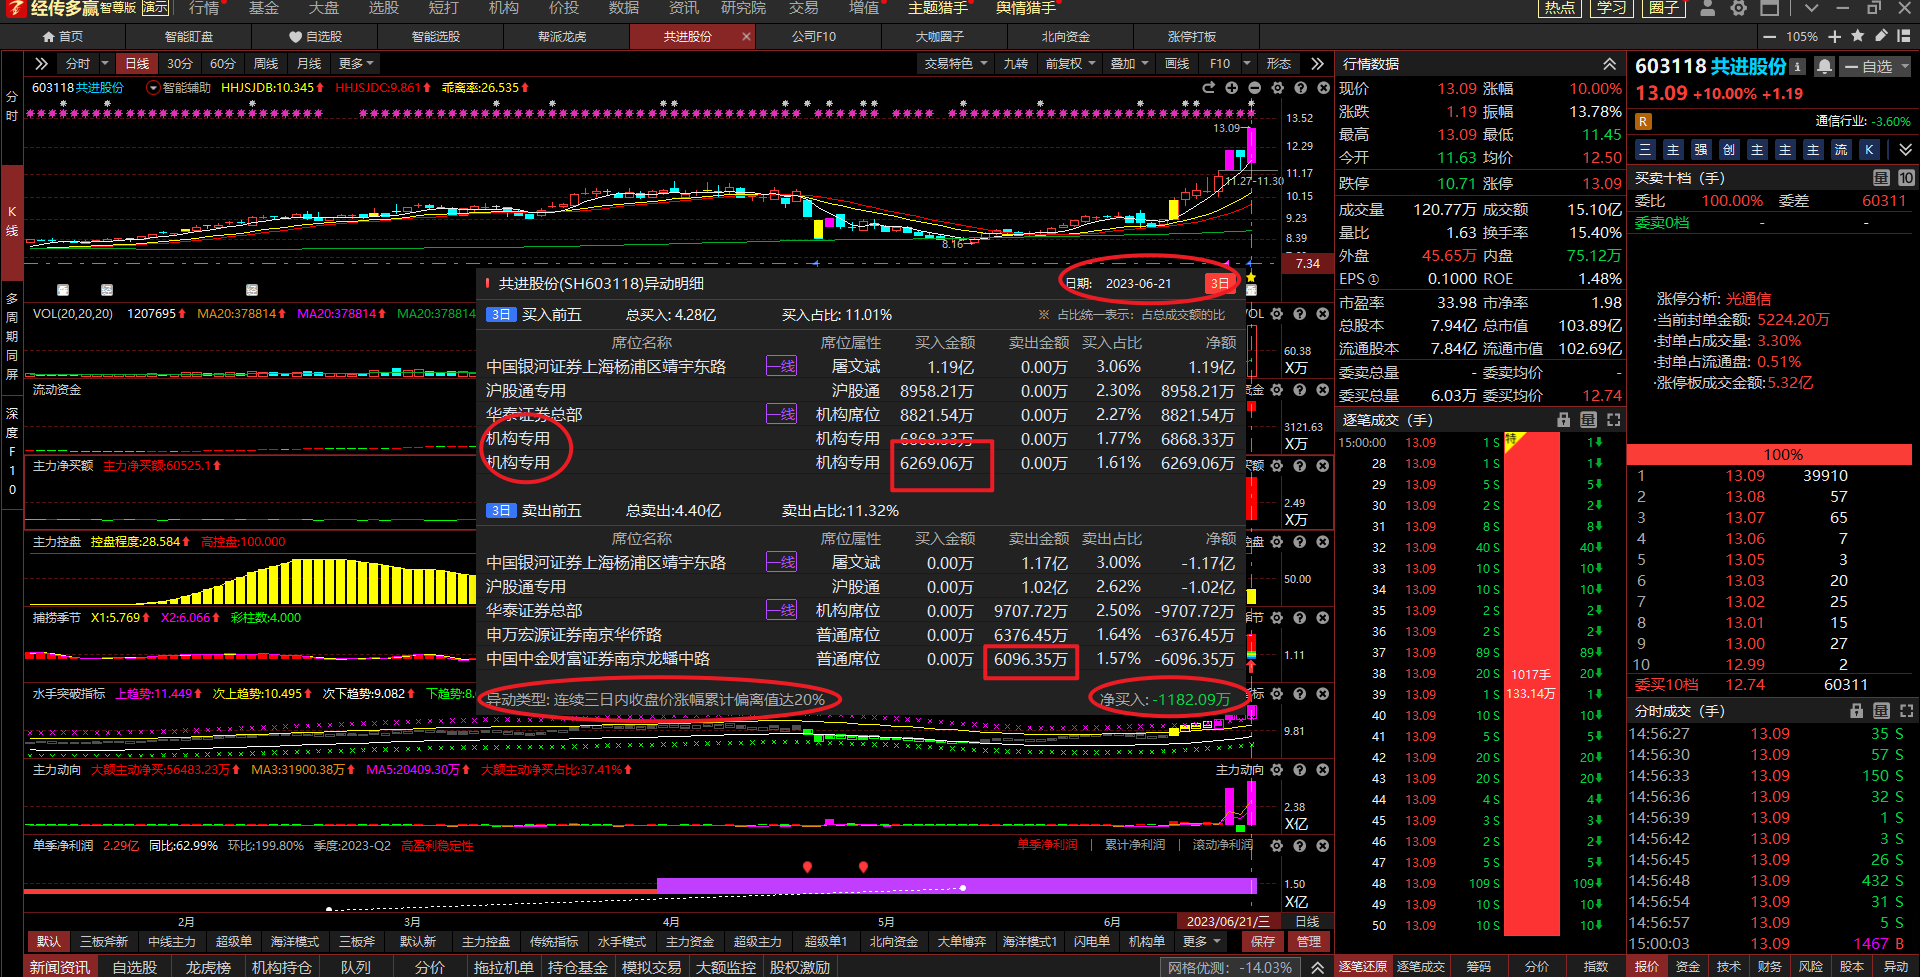The height and width of the screenshot is (977, 1920).
Task: Click the lock icon in the 逐笔成交 header
Action: point(1564,420)
